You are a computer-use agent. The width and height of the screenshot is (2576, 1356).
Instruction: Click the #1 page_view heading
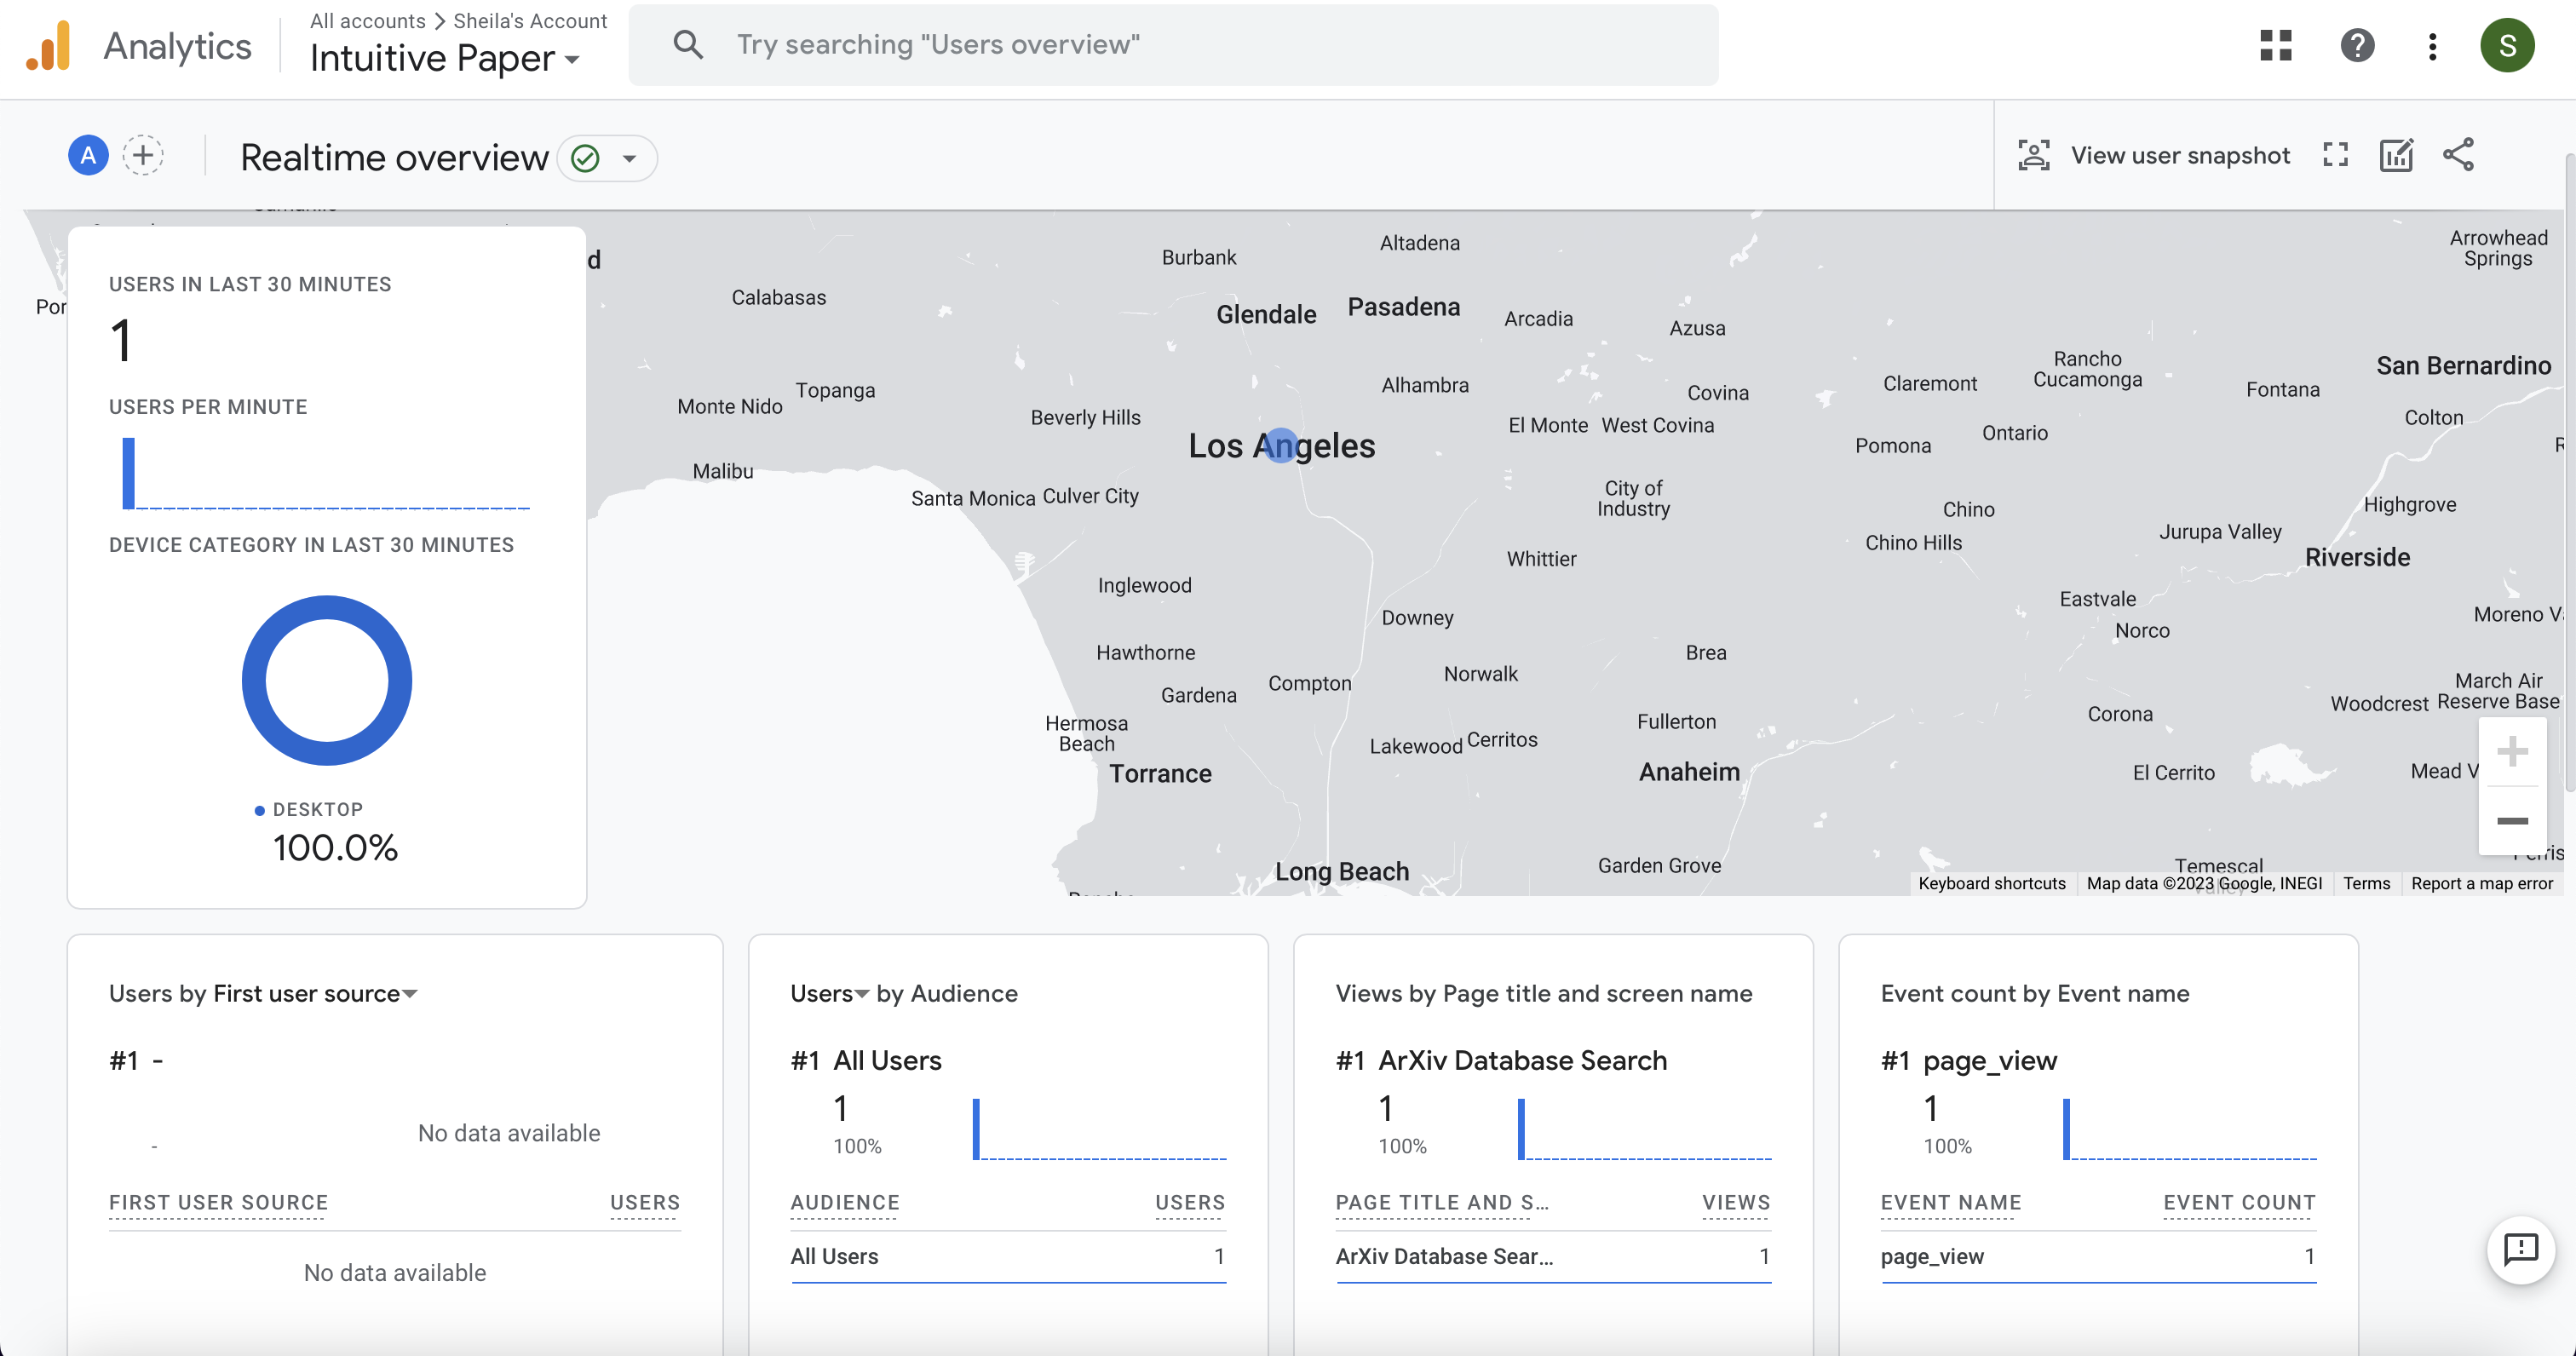pos(1968,1060)
